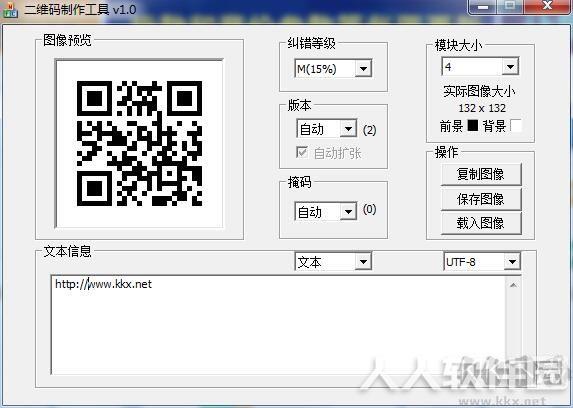
Task: Pick the black 前景 color swatch
Action: coord(473,126)
